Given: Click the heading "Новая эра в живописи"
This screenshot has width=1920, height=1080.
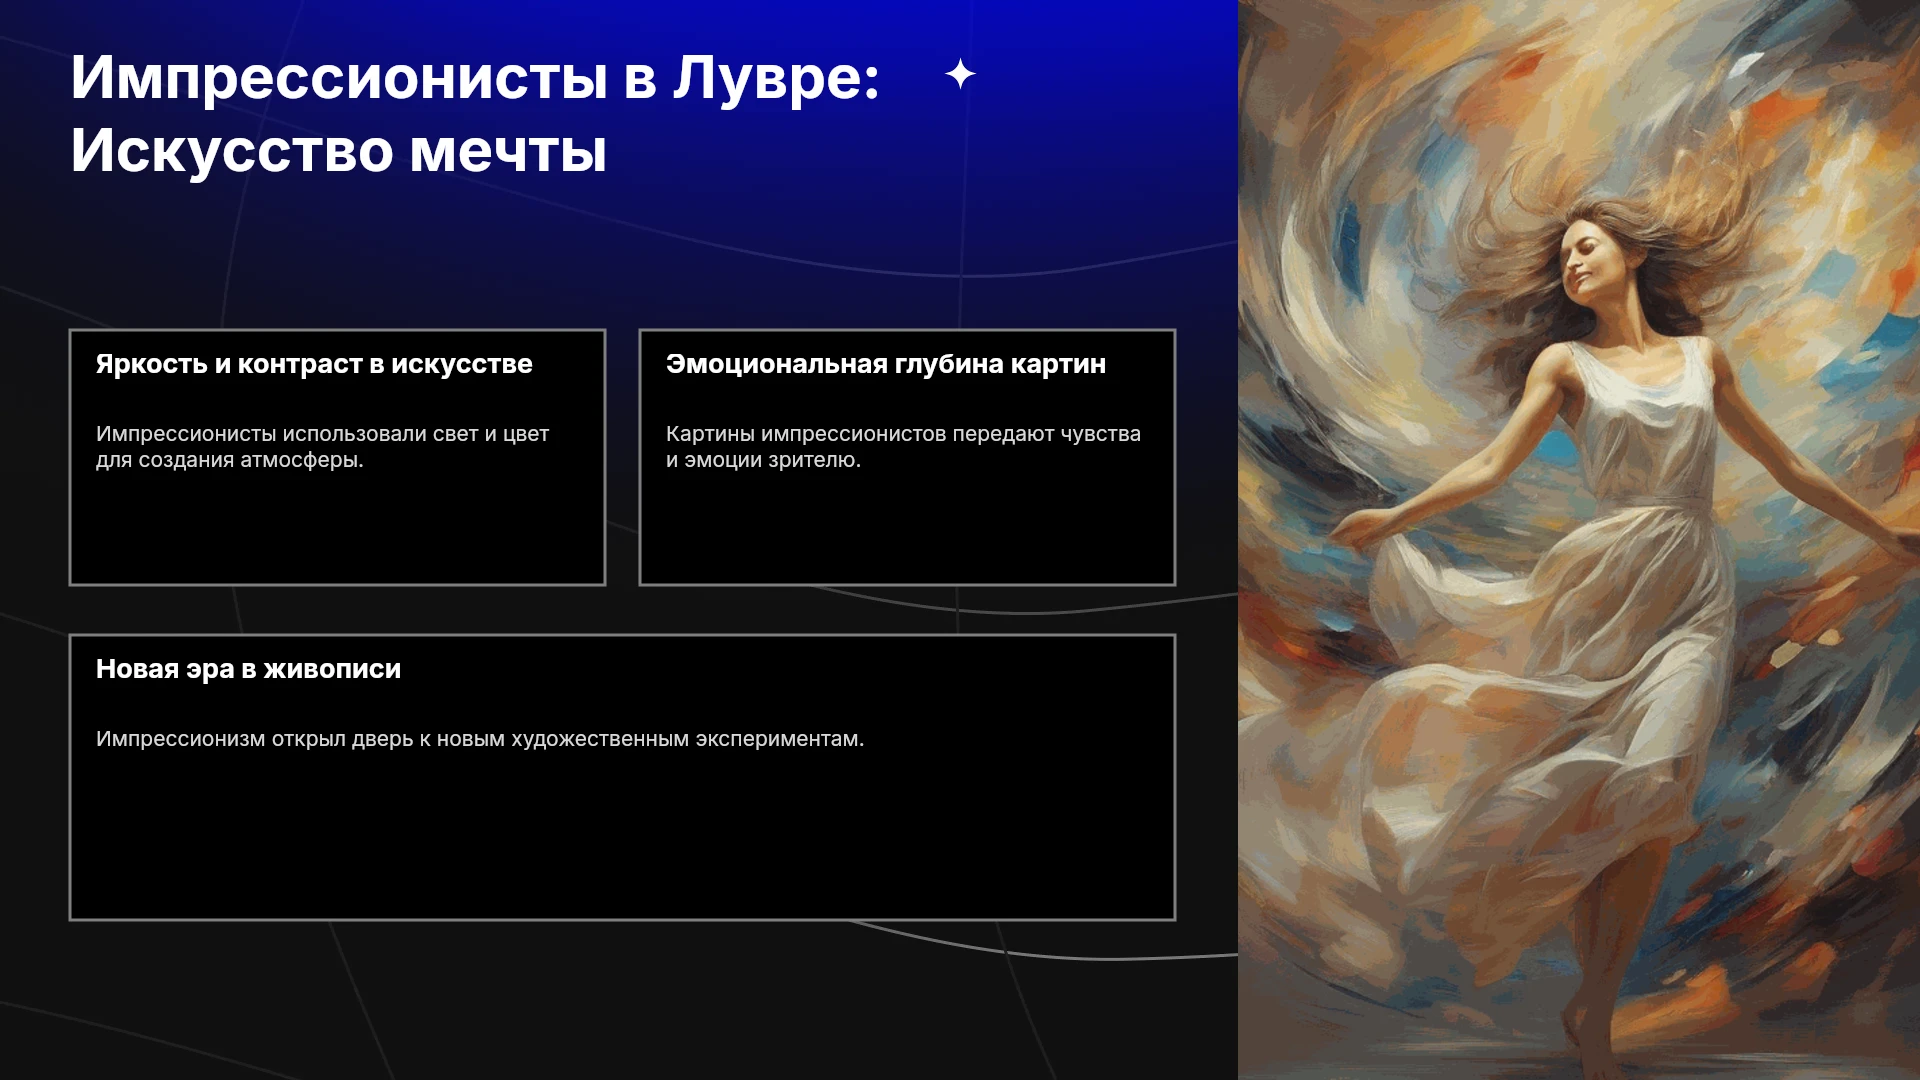Looking at the screenshot, I should (248, 669).
